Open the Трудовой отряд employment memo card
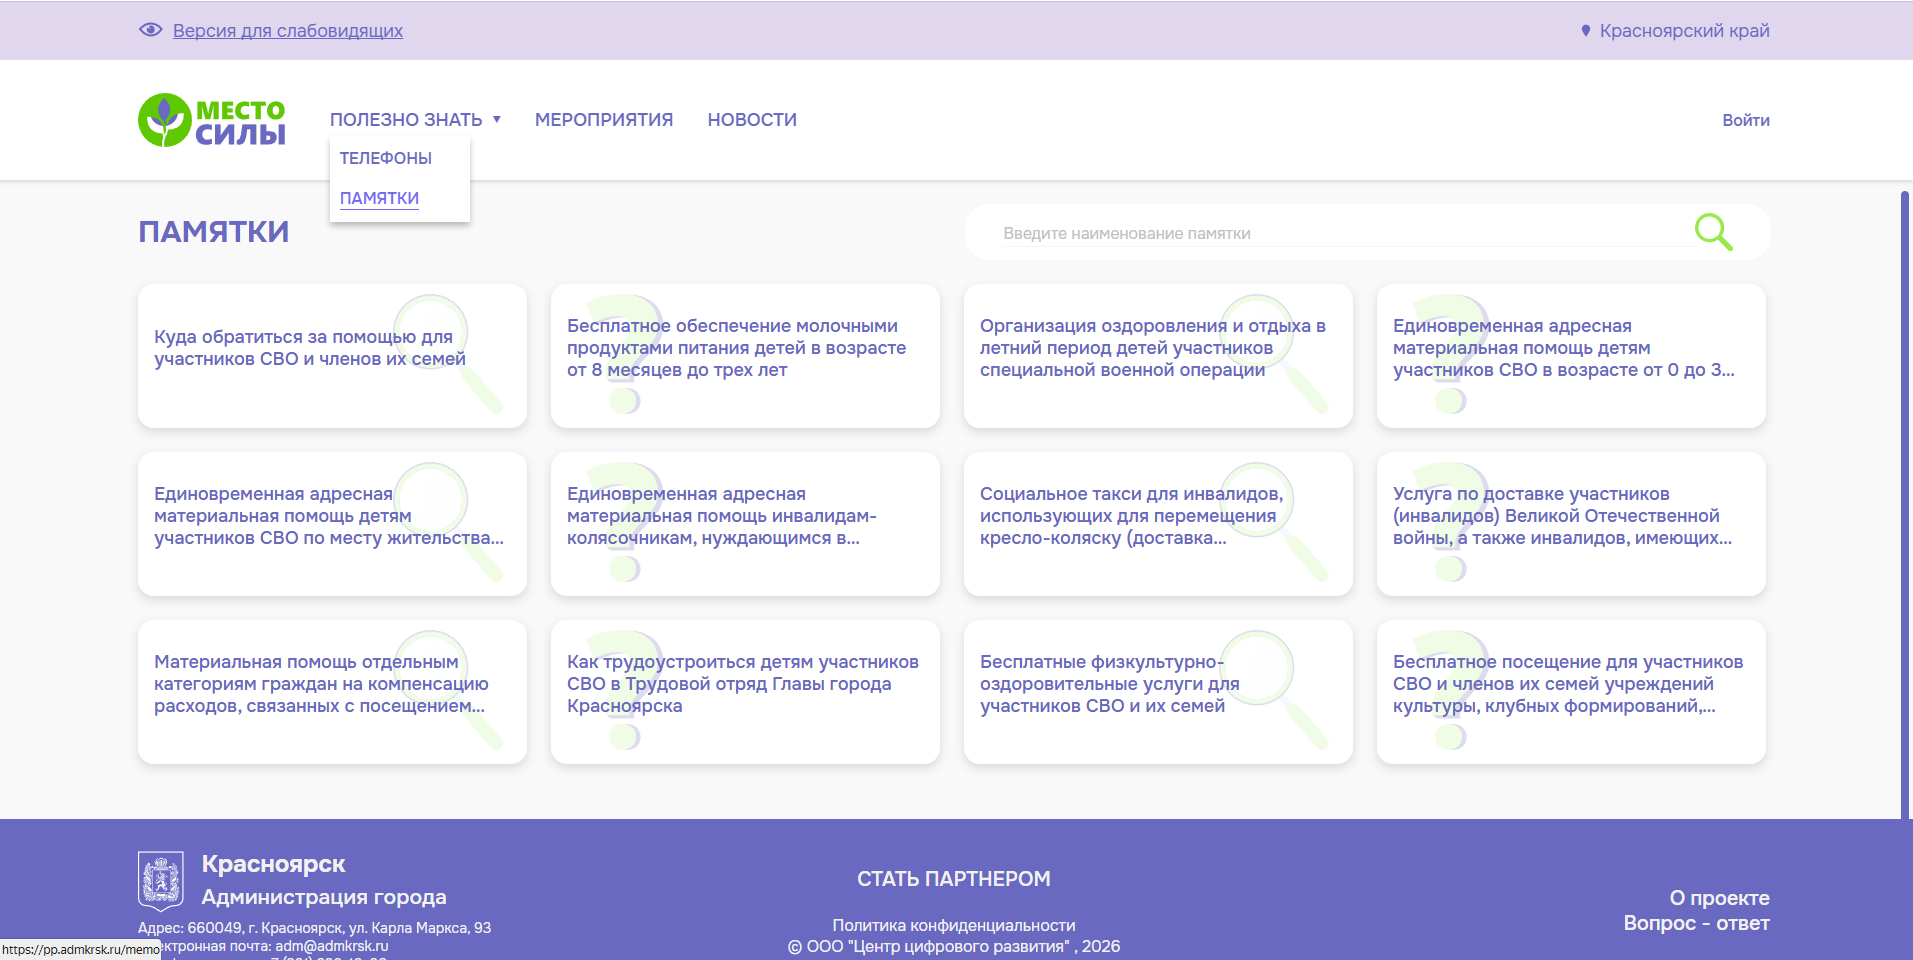Screen dimensions: 1913x960 (745, 692)
